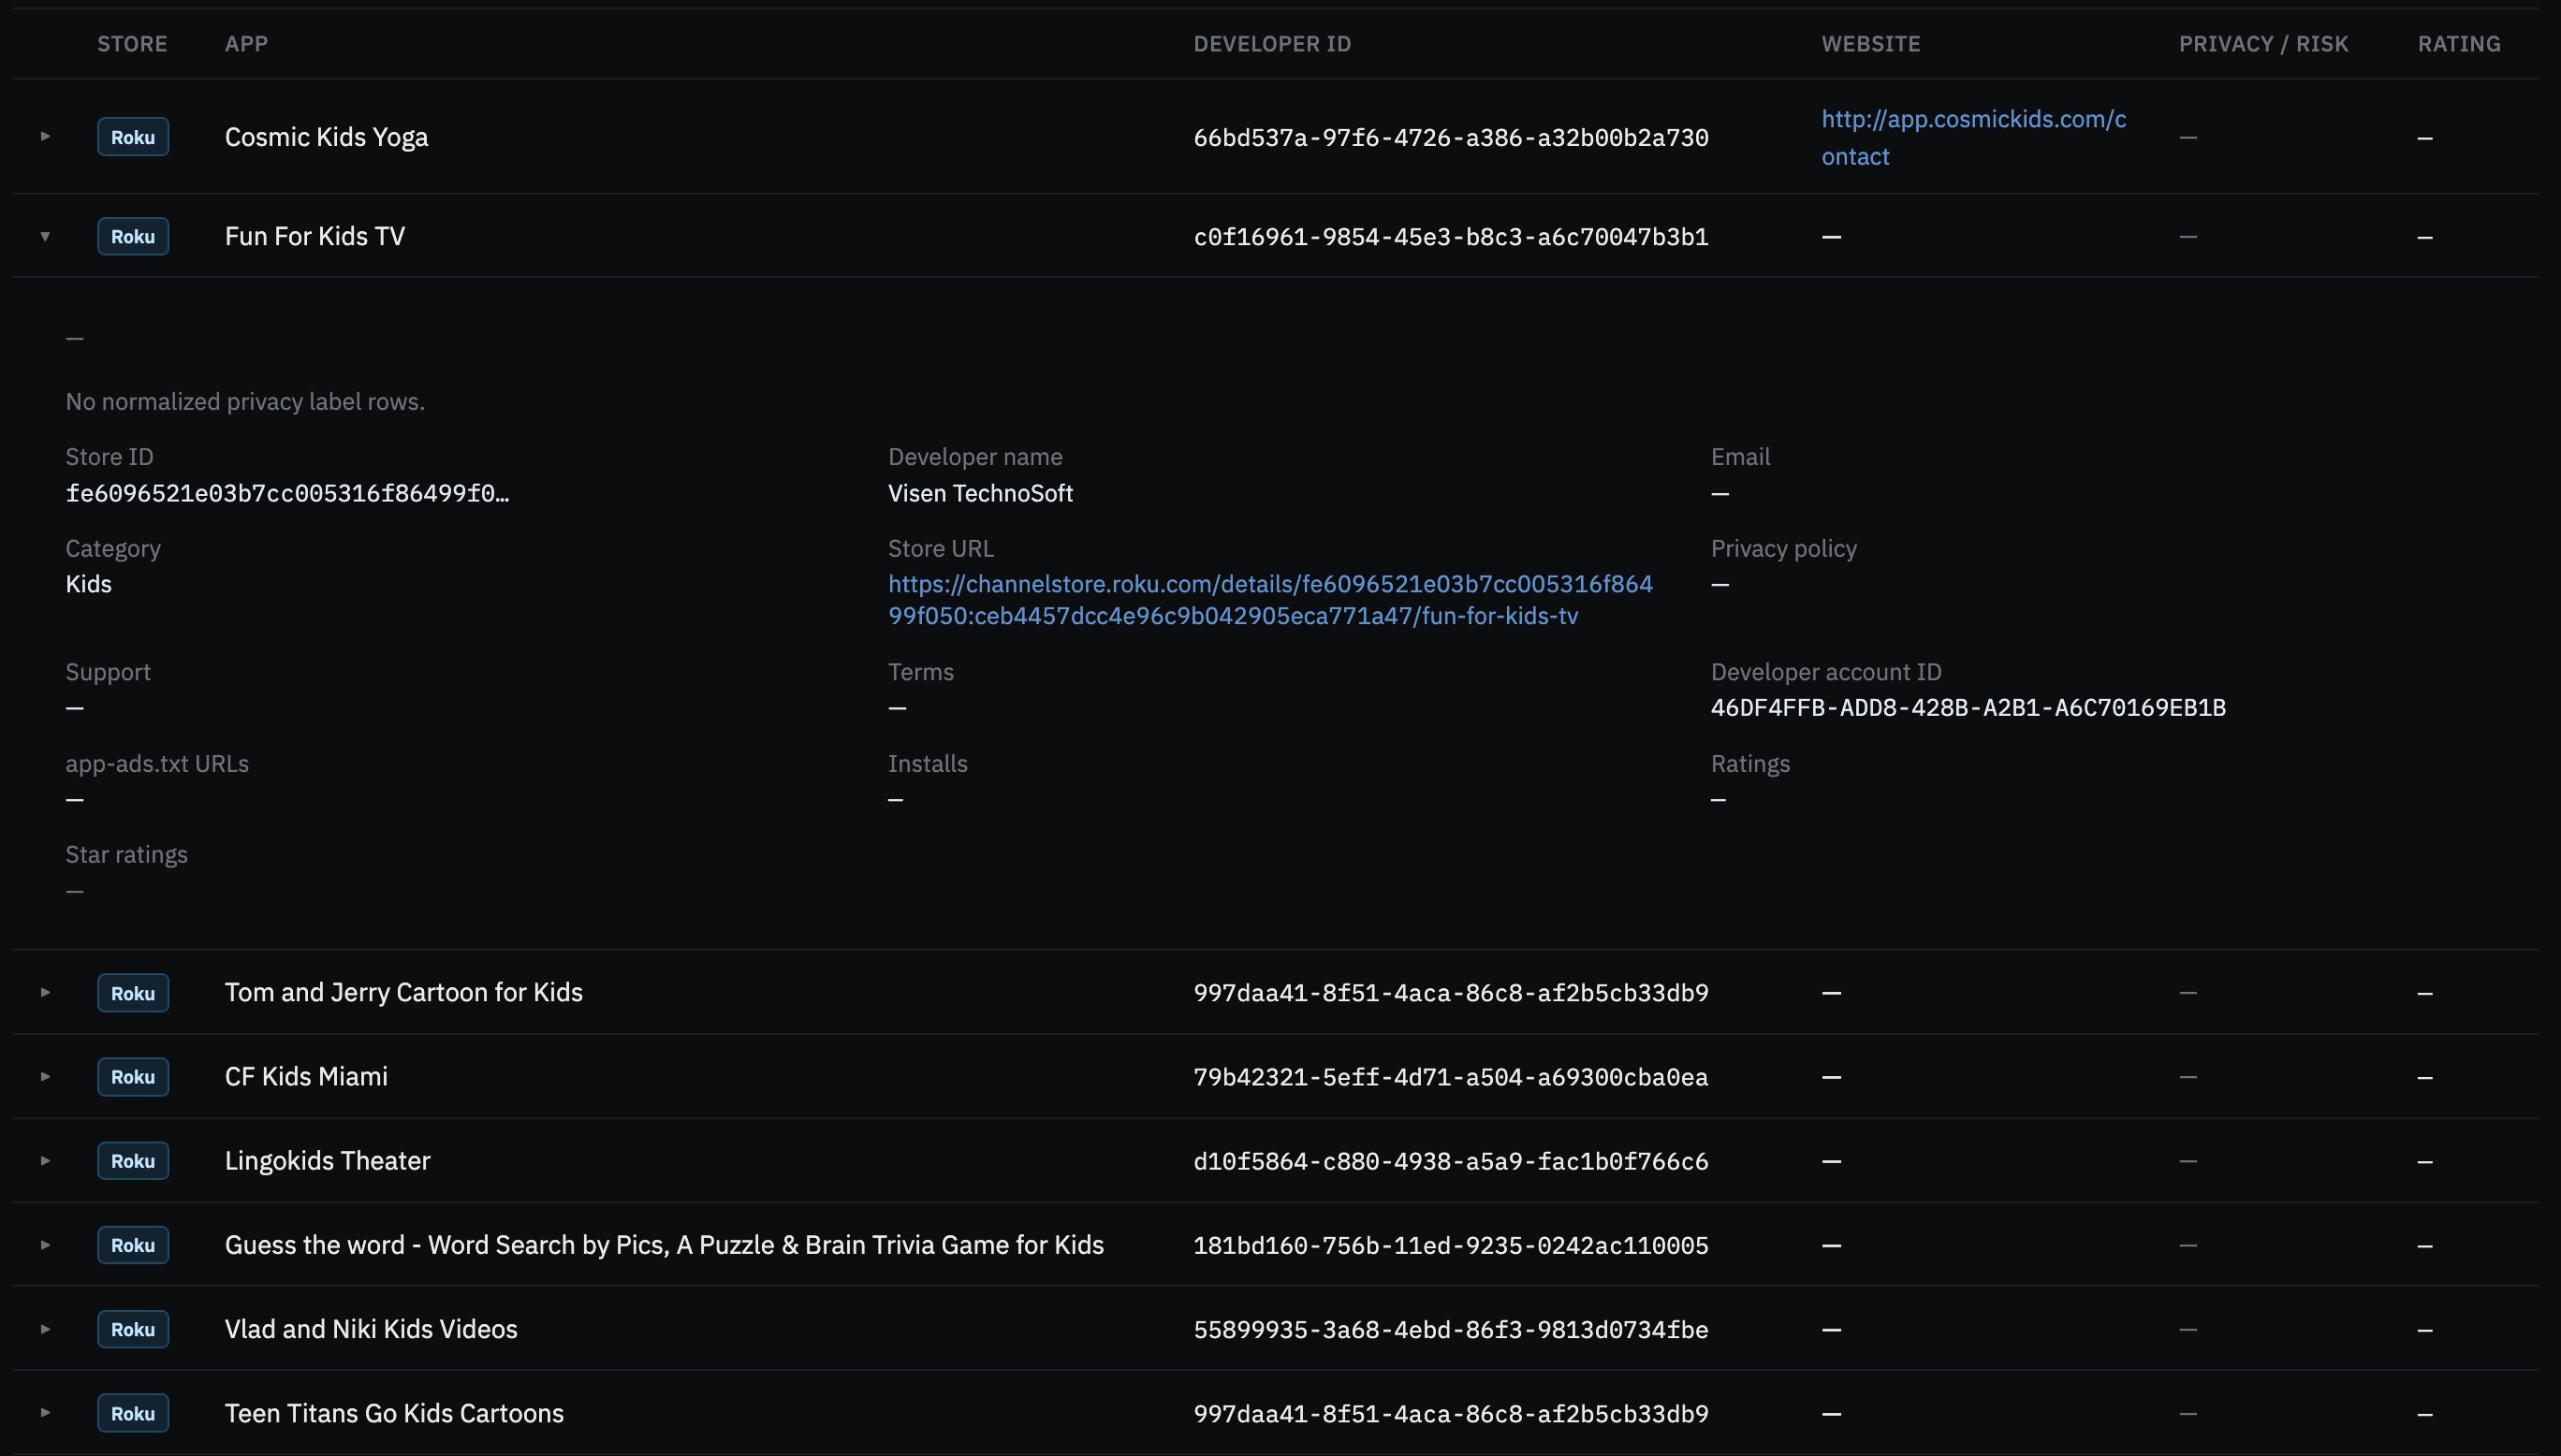Click the Installs field label

pos(927,763)
